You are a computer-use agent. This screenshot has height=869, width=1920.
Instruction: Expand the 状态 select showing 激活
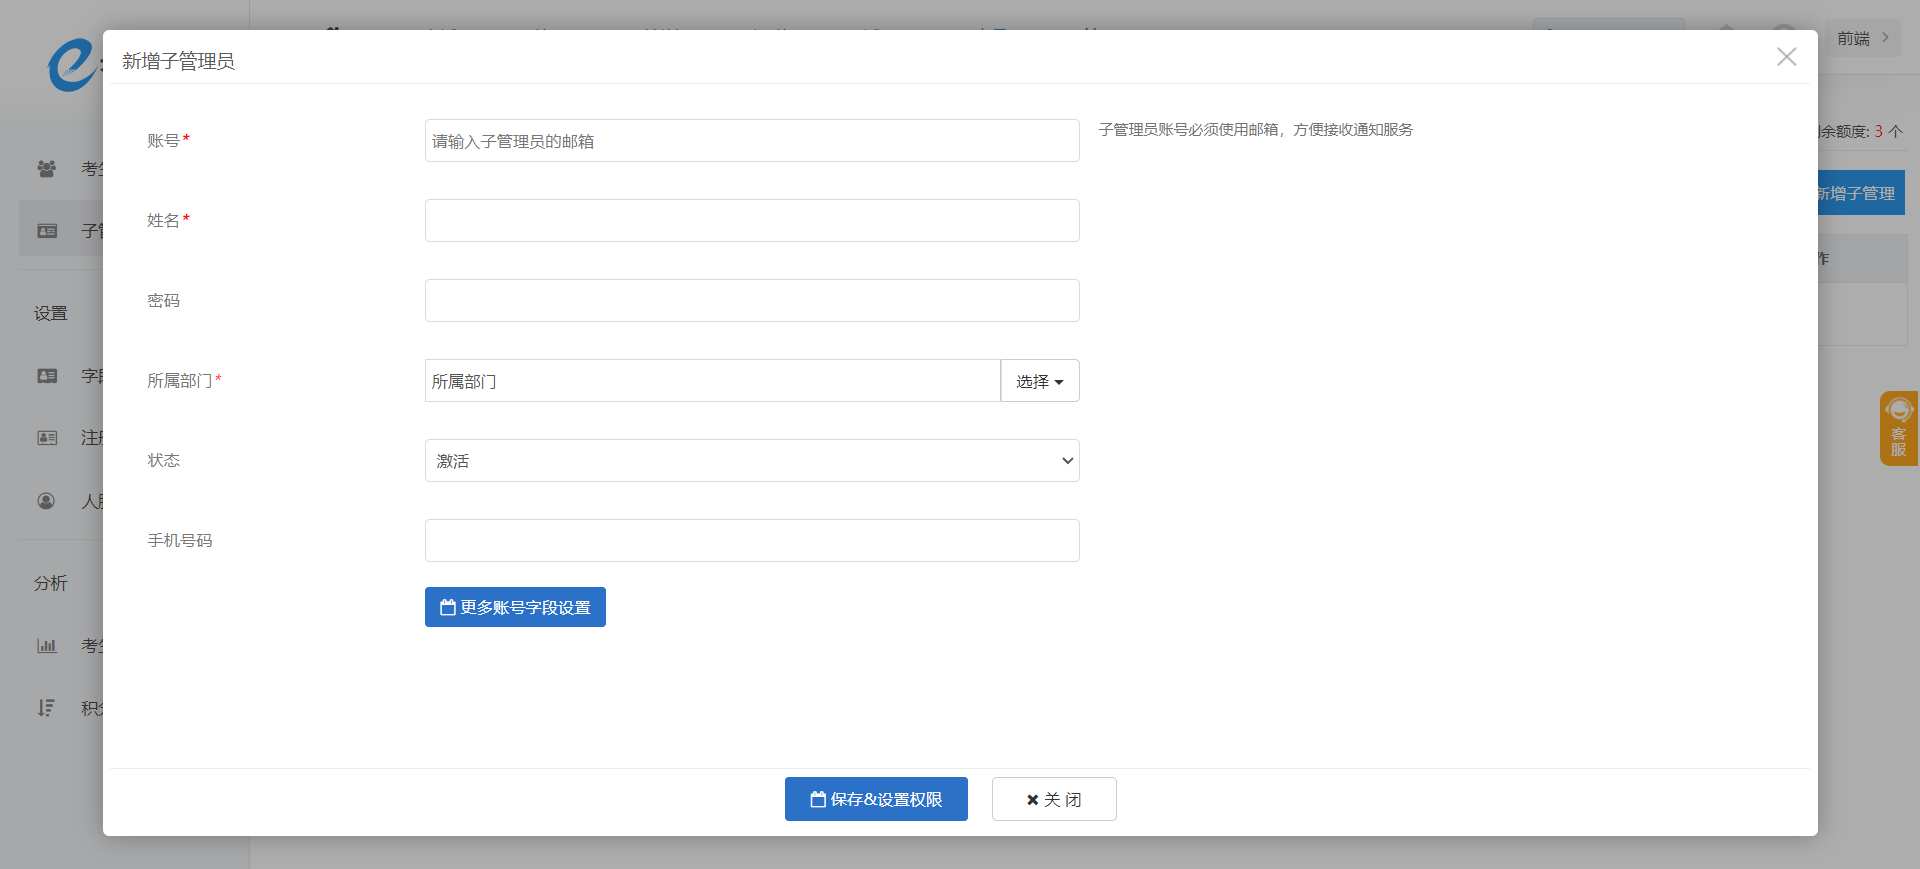751,461
